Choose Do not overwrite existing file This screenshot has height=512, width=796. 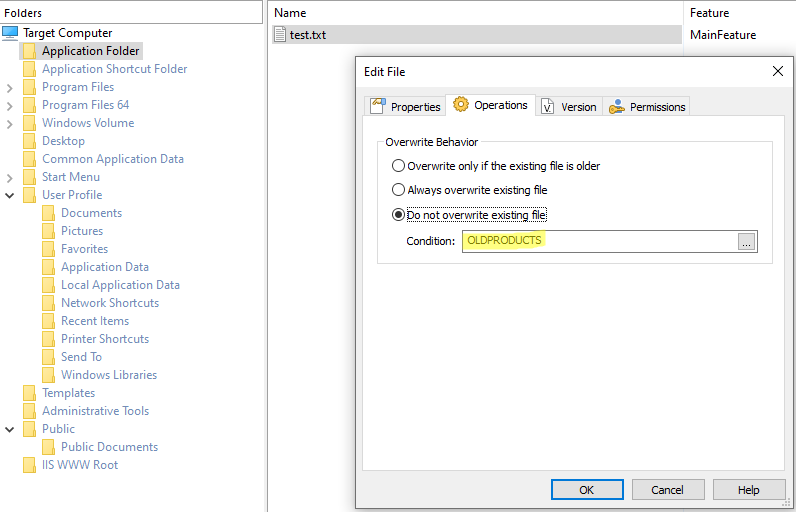pos(399,215)
